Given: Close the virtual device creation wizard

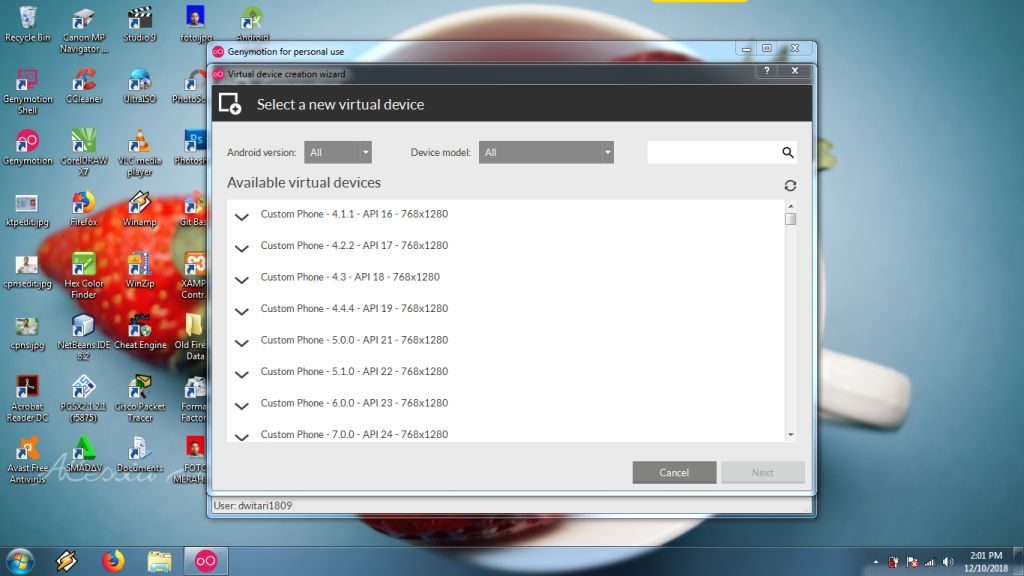Looking at the screenshot, I should 795,71.
